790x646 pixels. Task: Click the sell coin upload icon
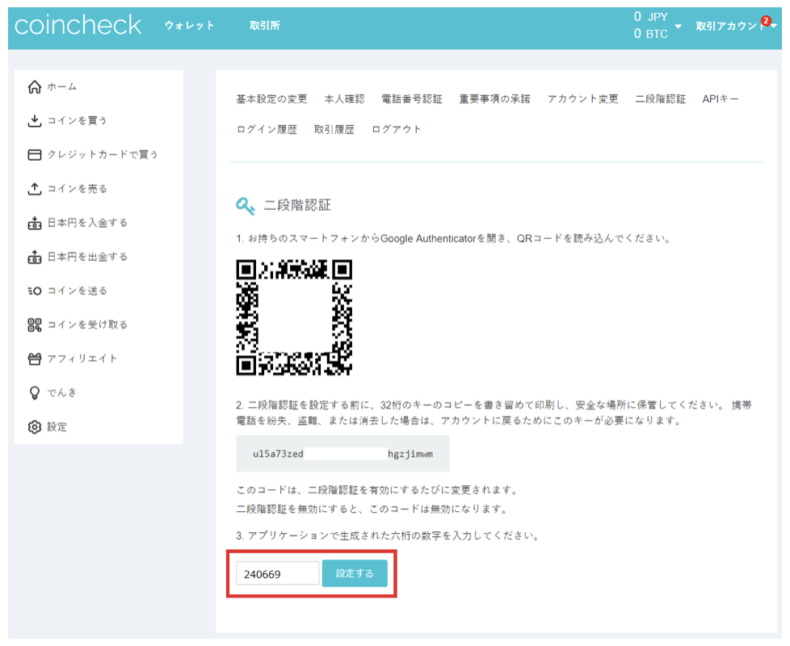click(34, 188)
